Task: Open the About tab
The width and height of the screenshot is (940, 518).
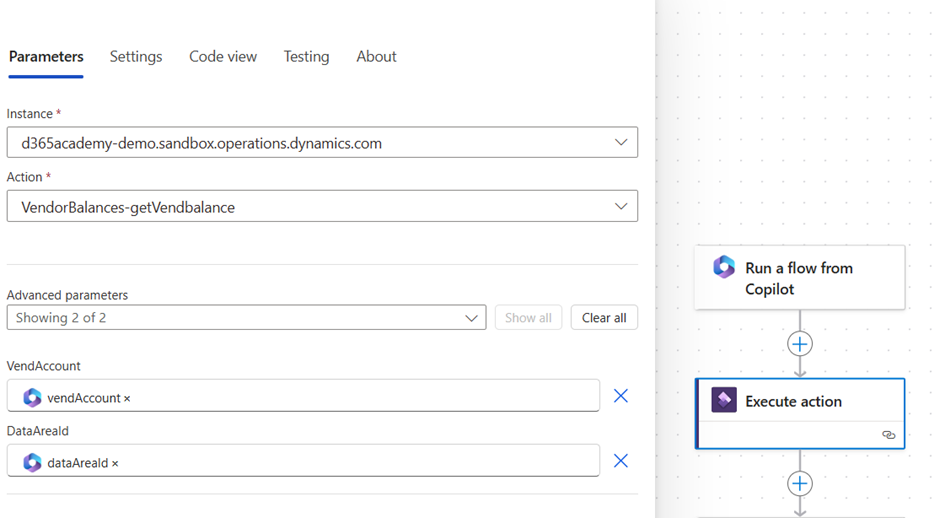Action: (x=376, y=57)
